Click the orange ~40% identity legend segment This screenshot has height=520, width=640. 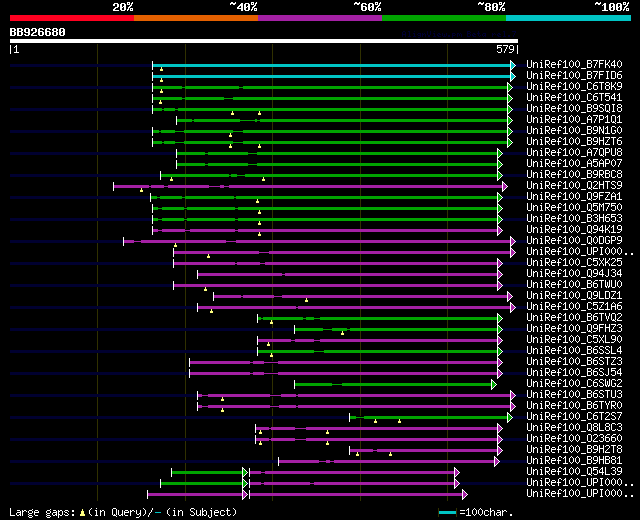[x=196, y=18]
